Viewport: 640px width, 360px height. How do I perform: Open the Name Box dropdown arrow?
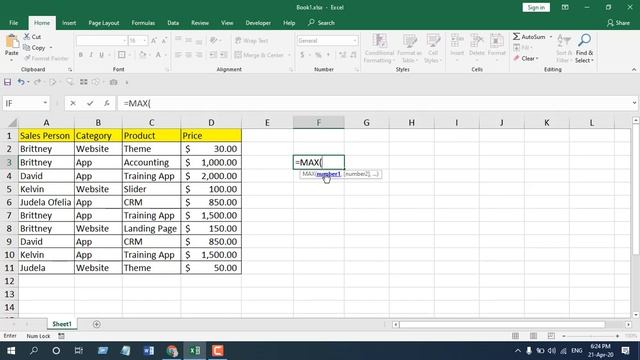(x=45, y=103)
